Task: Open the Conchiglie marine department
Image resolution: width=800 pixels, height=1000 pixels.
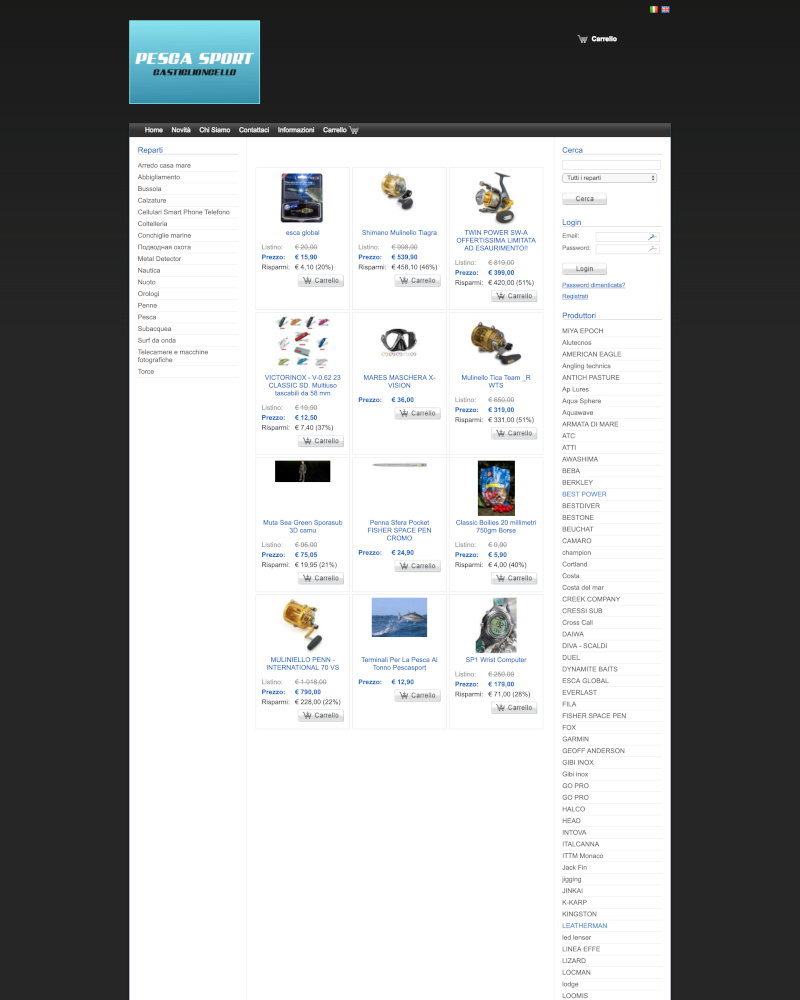Action: tap(164, 236)
